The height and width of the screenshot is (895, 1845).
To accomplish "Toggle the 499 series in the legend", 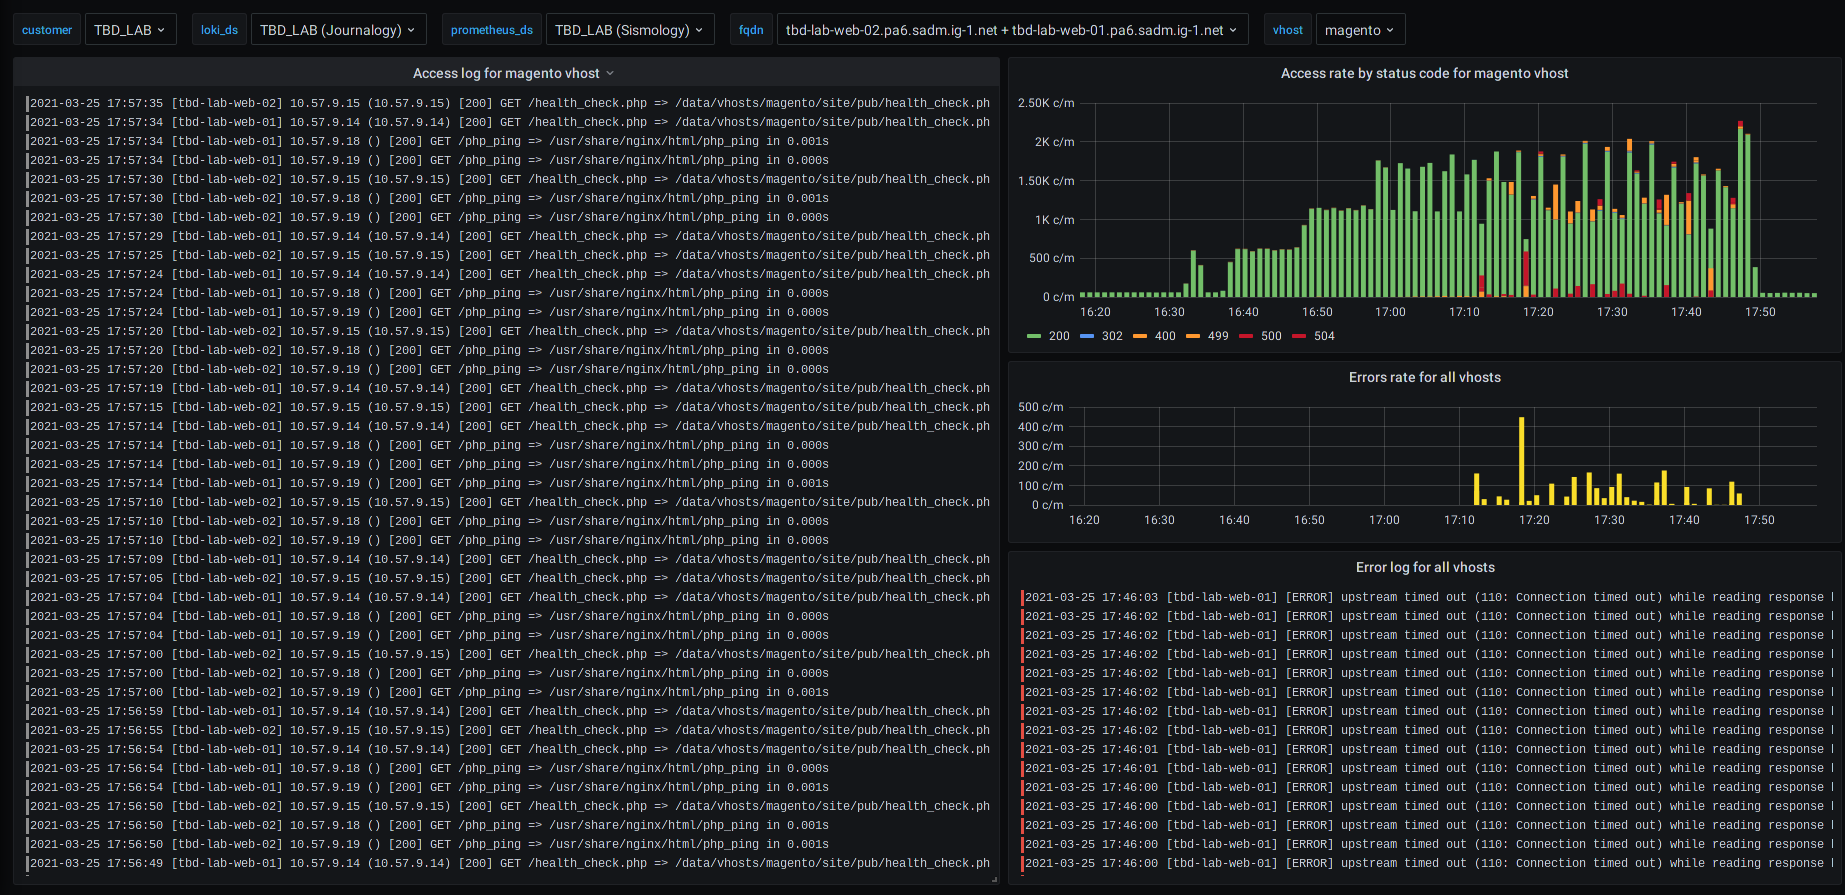I will click(x=1218, y=336).
